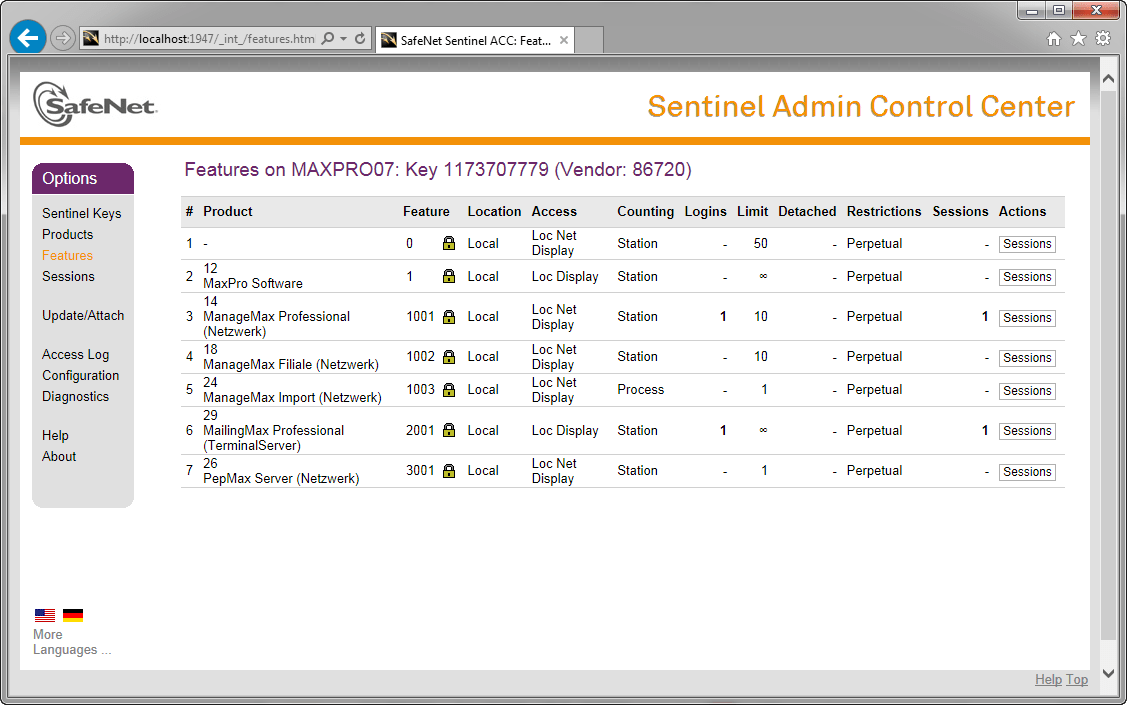Click PepMax Server (Netzwerk) product text
Viewport: 1127px width, 705px height.
(281, 478)
